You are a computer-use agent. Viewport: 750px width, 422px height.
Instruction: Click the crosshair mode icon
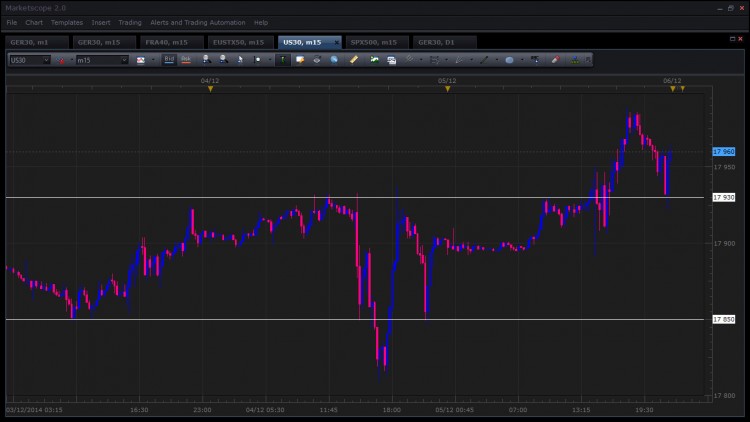click(x=257, y=60)
